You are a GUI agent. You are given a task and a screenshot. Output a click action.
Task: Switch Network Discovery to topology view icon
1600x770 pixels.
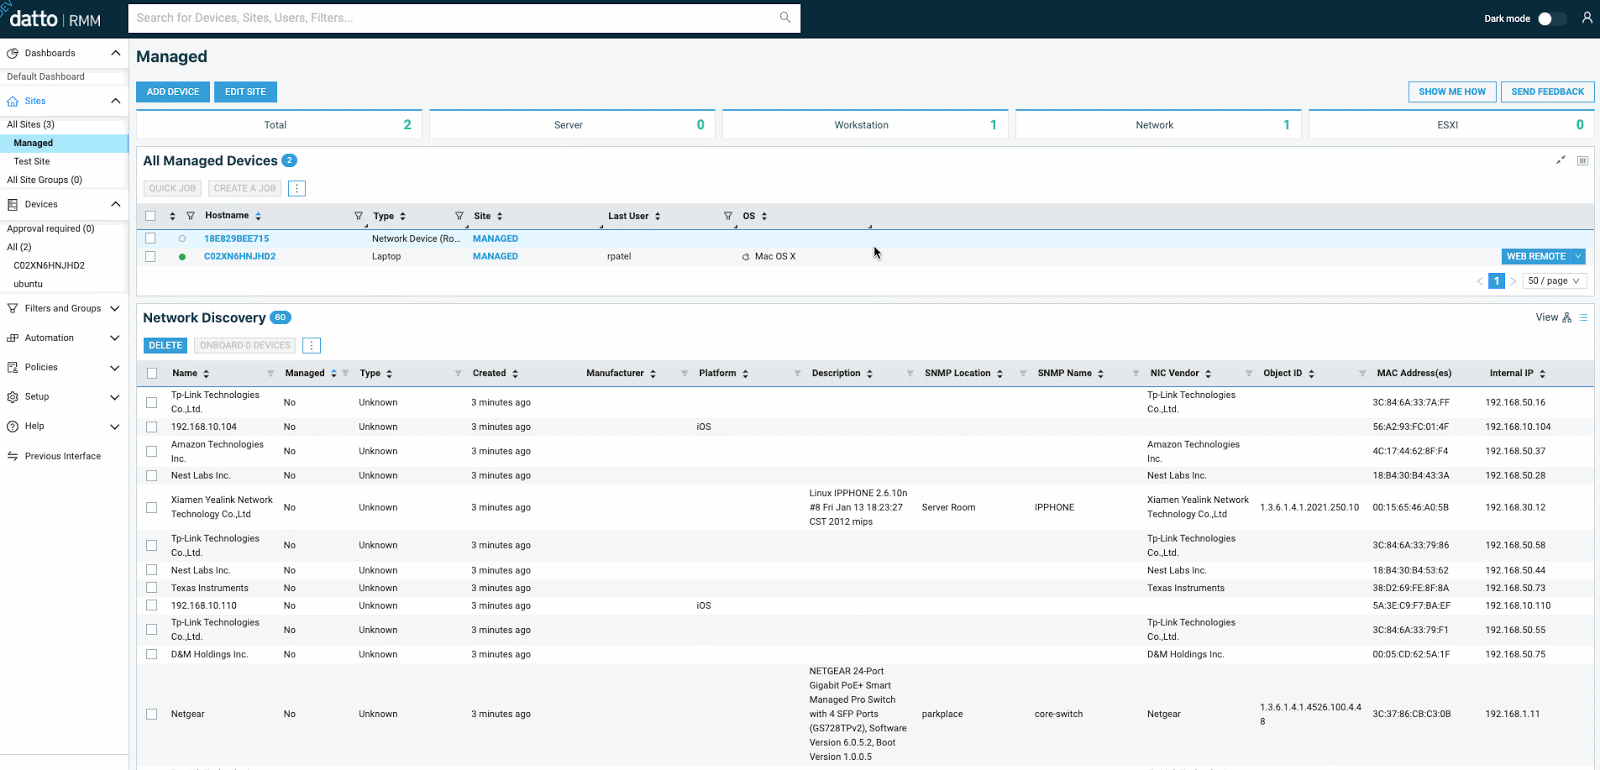pyautogui.click(x=1567, y=317)
